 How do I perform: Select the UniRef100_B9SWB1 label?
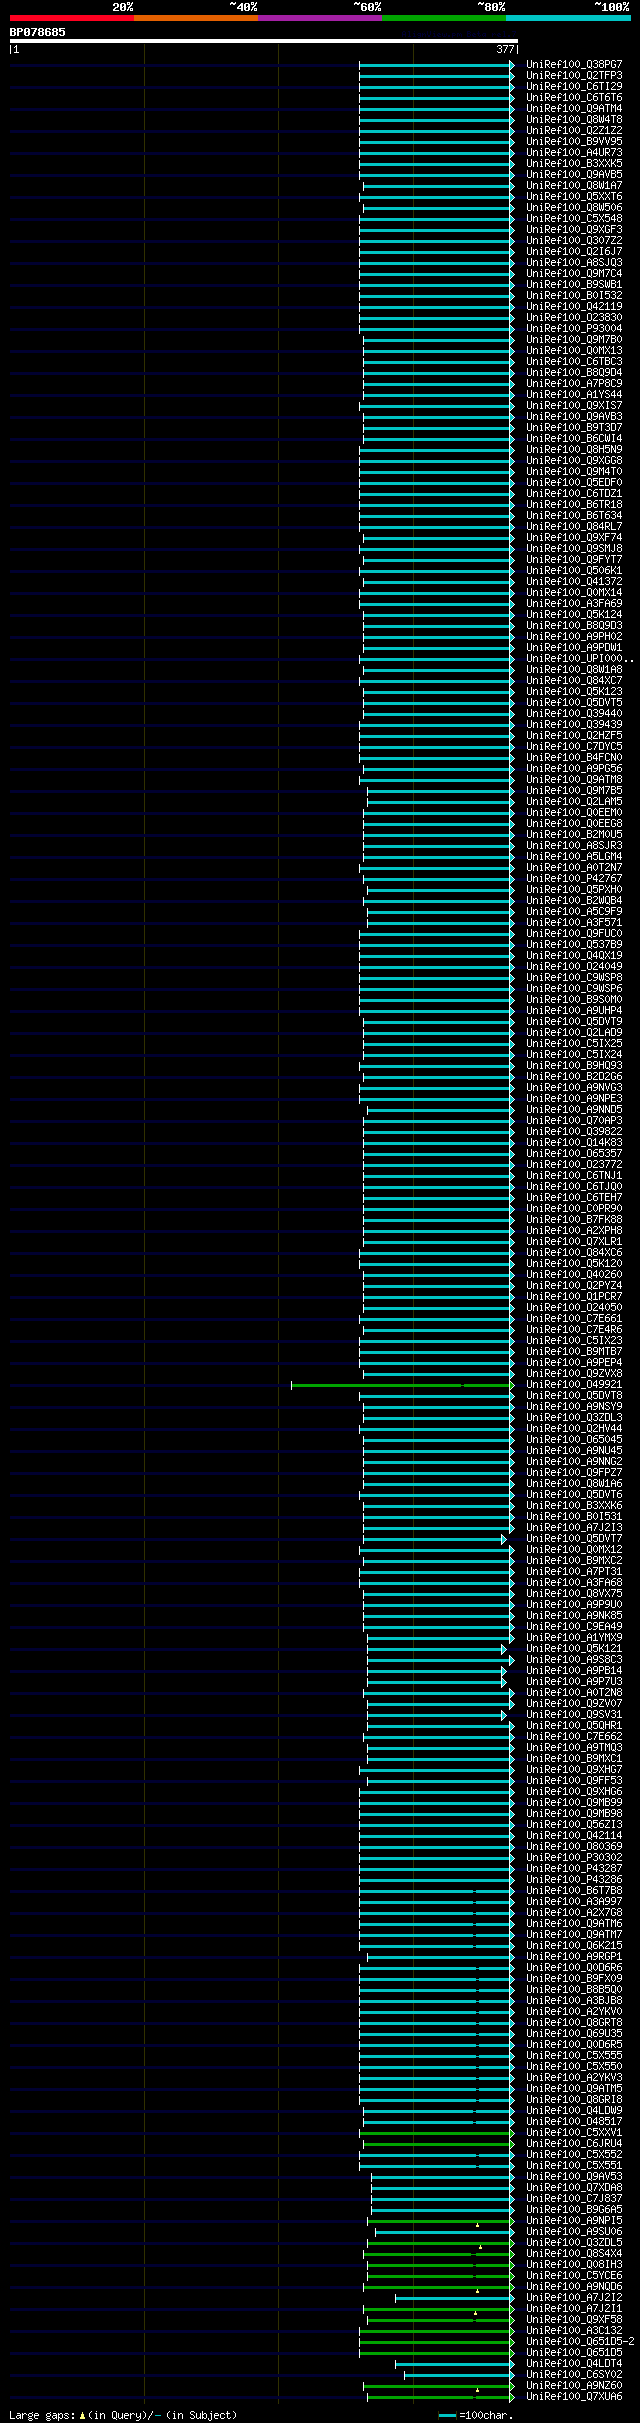(x=574, y=285)
